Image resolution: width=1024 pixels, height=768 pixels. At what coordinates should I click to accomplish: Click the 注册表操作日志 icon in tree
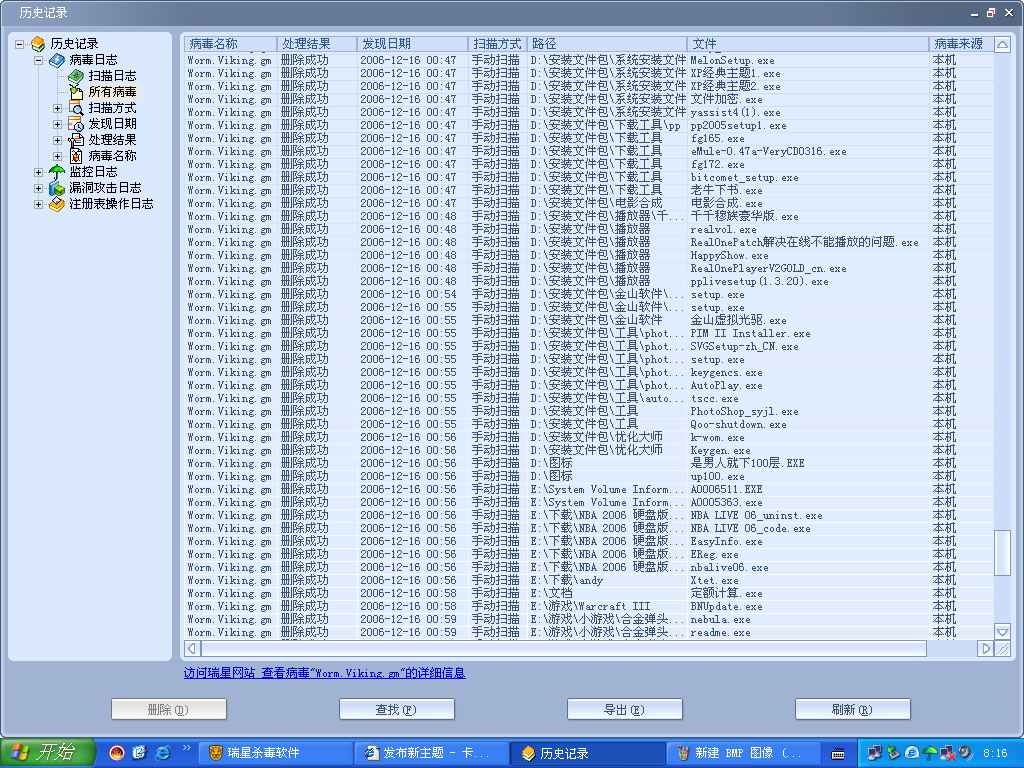[57, 204]
